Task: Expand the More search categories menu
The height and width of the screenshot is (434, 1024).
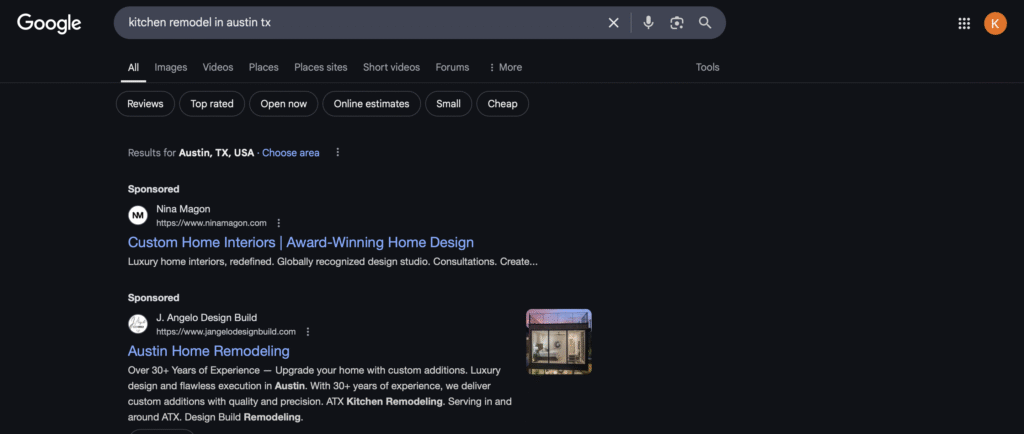Action: [x=505, y=67]
